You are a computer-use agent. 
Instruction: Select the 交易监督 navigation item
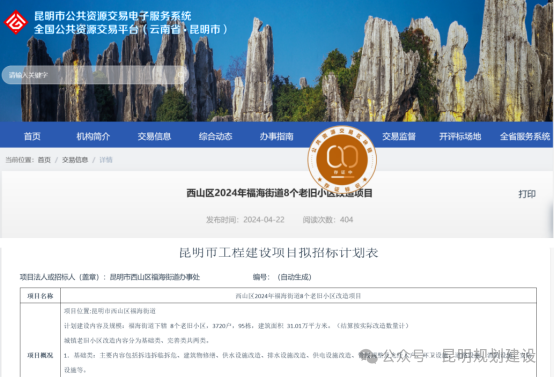[x=399, y=136]
